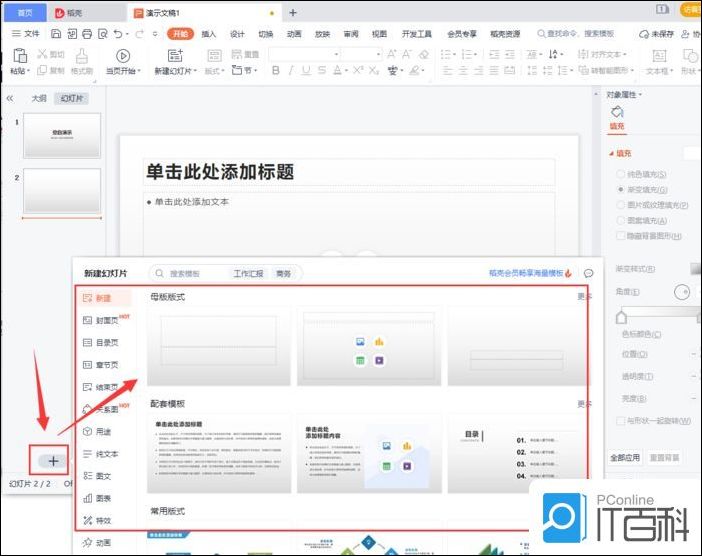Toggle Italic formatting
702x556 pixels.
291,70
